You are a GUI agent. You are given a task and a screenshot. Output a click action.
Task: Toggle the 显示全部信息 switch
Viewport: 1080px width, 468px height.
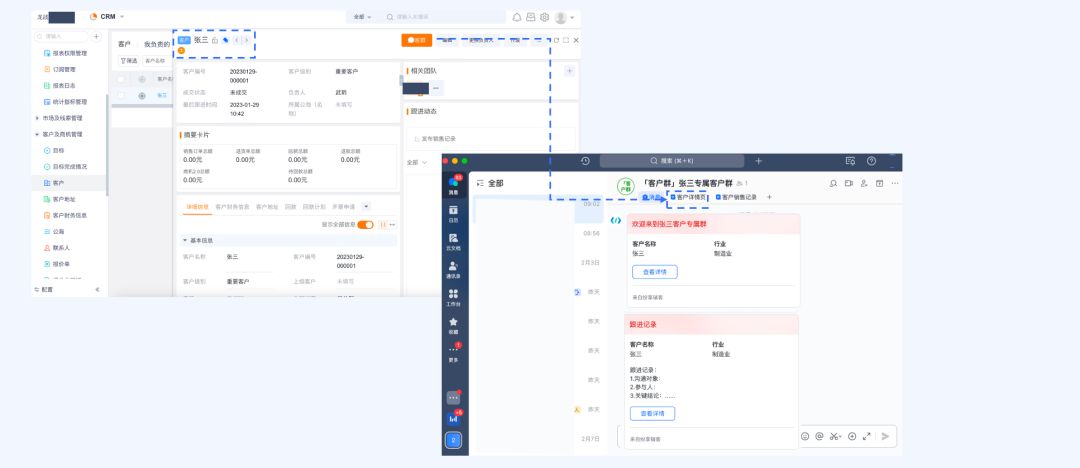(x=365, y=225)
